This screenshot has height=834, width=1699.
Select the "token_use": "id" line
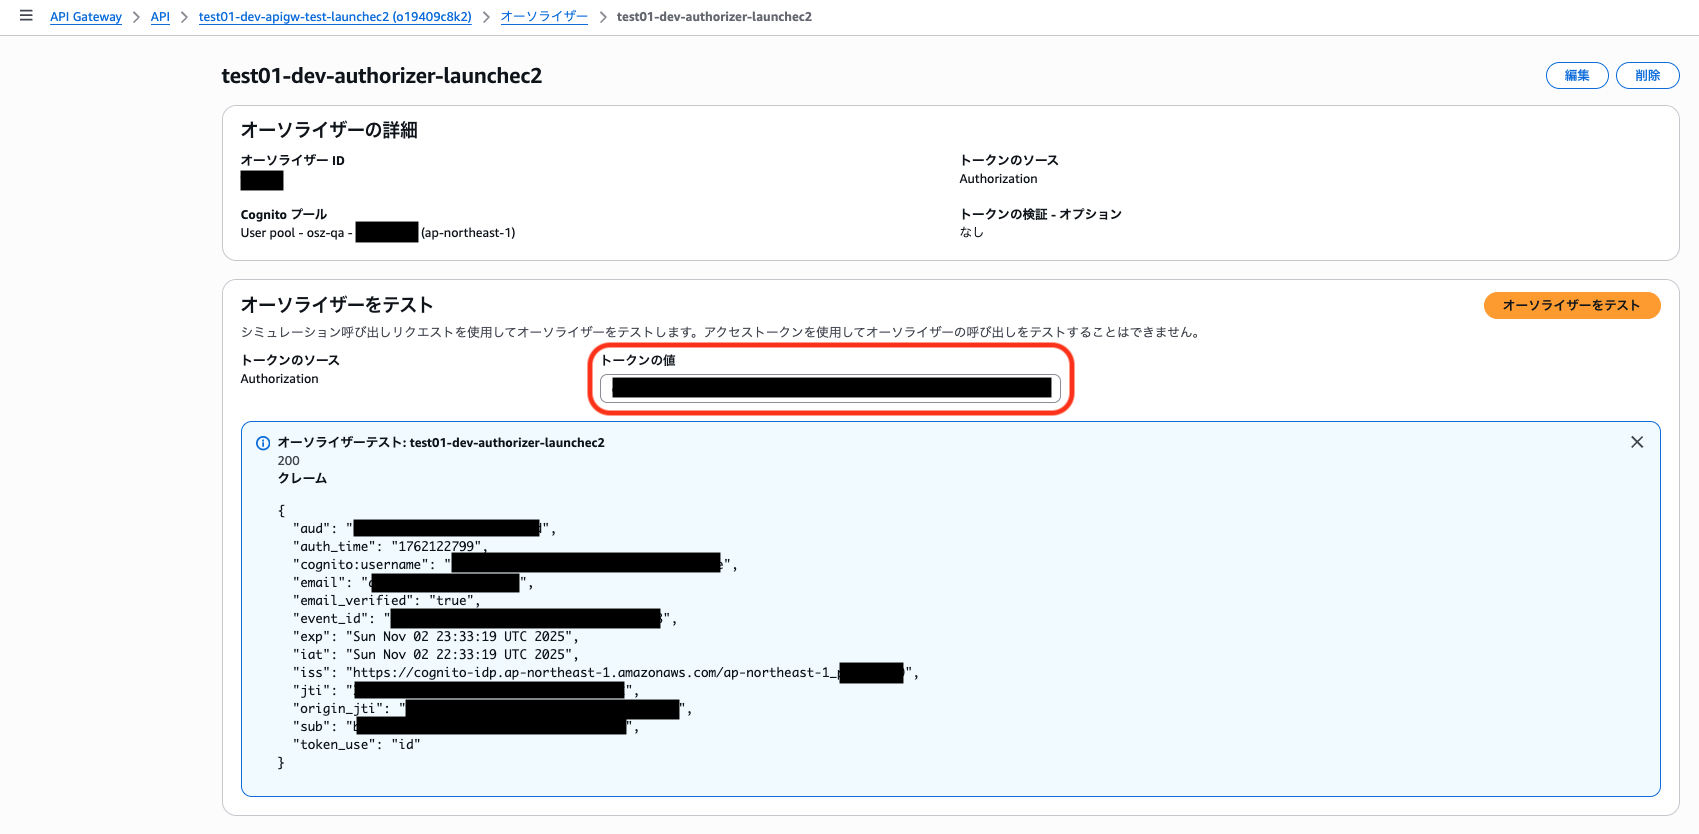(357, 745)
